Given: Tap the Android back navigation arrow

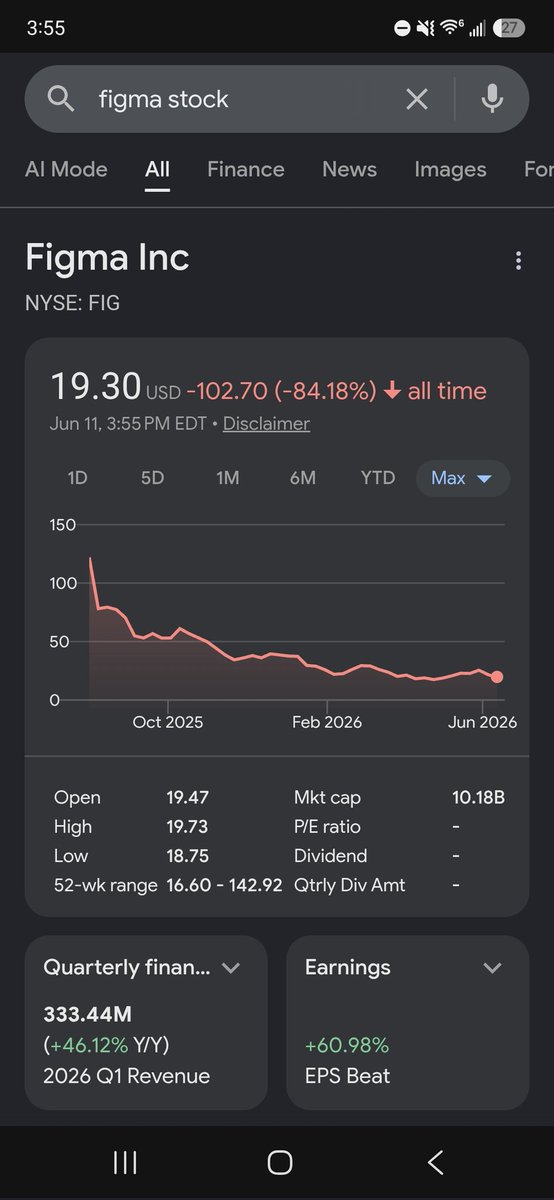Looking at the screenshot, I should (x=435, y=1162).
